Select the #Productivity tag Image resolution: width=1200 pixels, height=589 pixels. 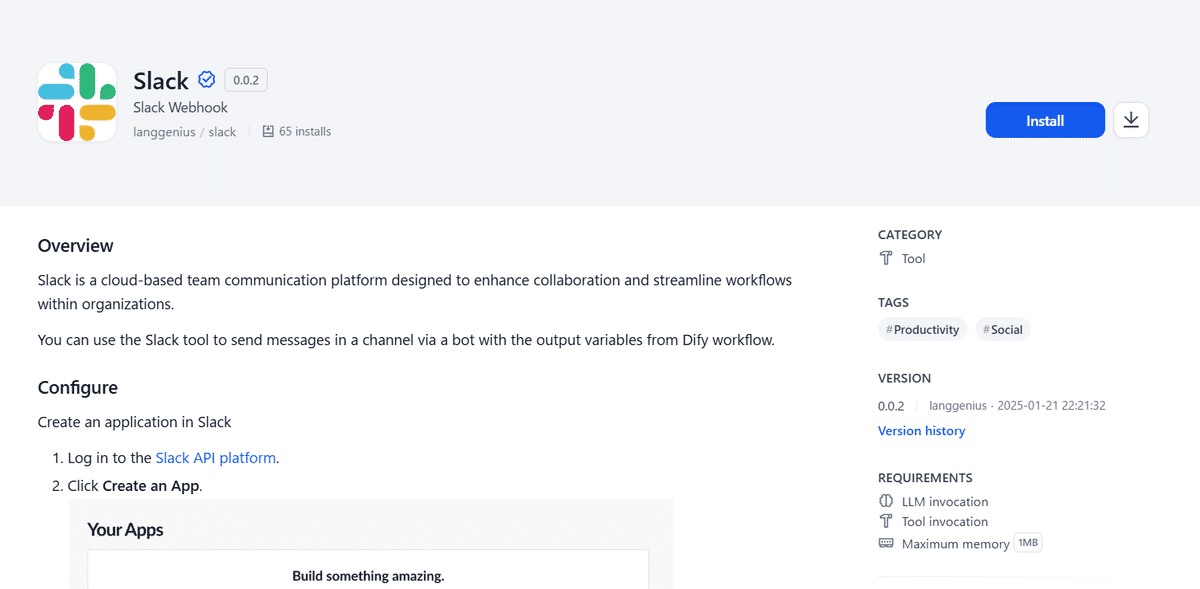click(922, 329)
